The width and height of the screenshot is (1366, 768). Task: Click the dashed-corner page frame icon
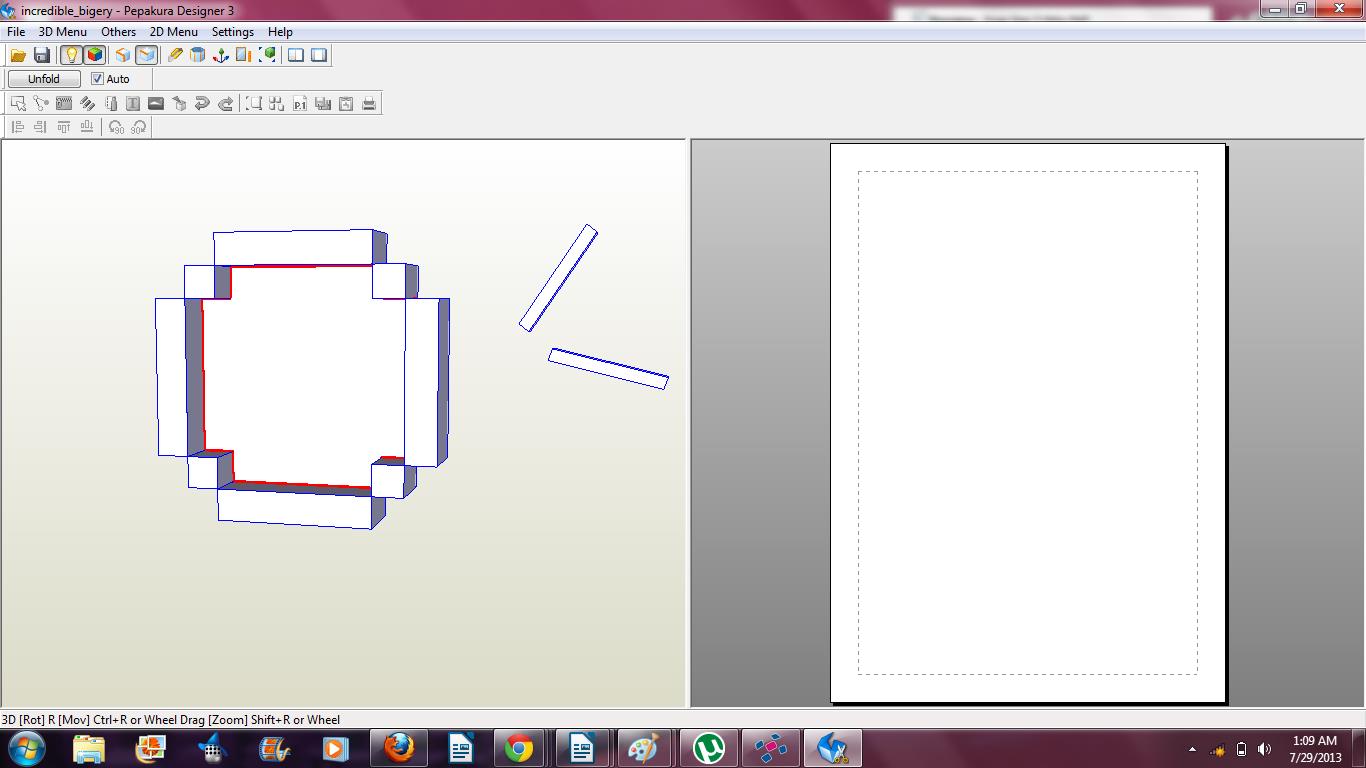coord(254,103)
